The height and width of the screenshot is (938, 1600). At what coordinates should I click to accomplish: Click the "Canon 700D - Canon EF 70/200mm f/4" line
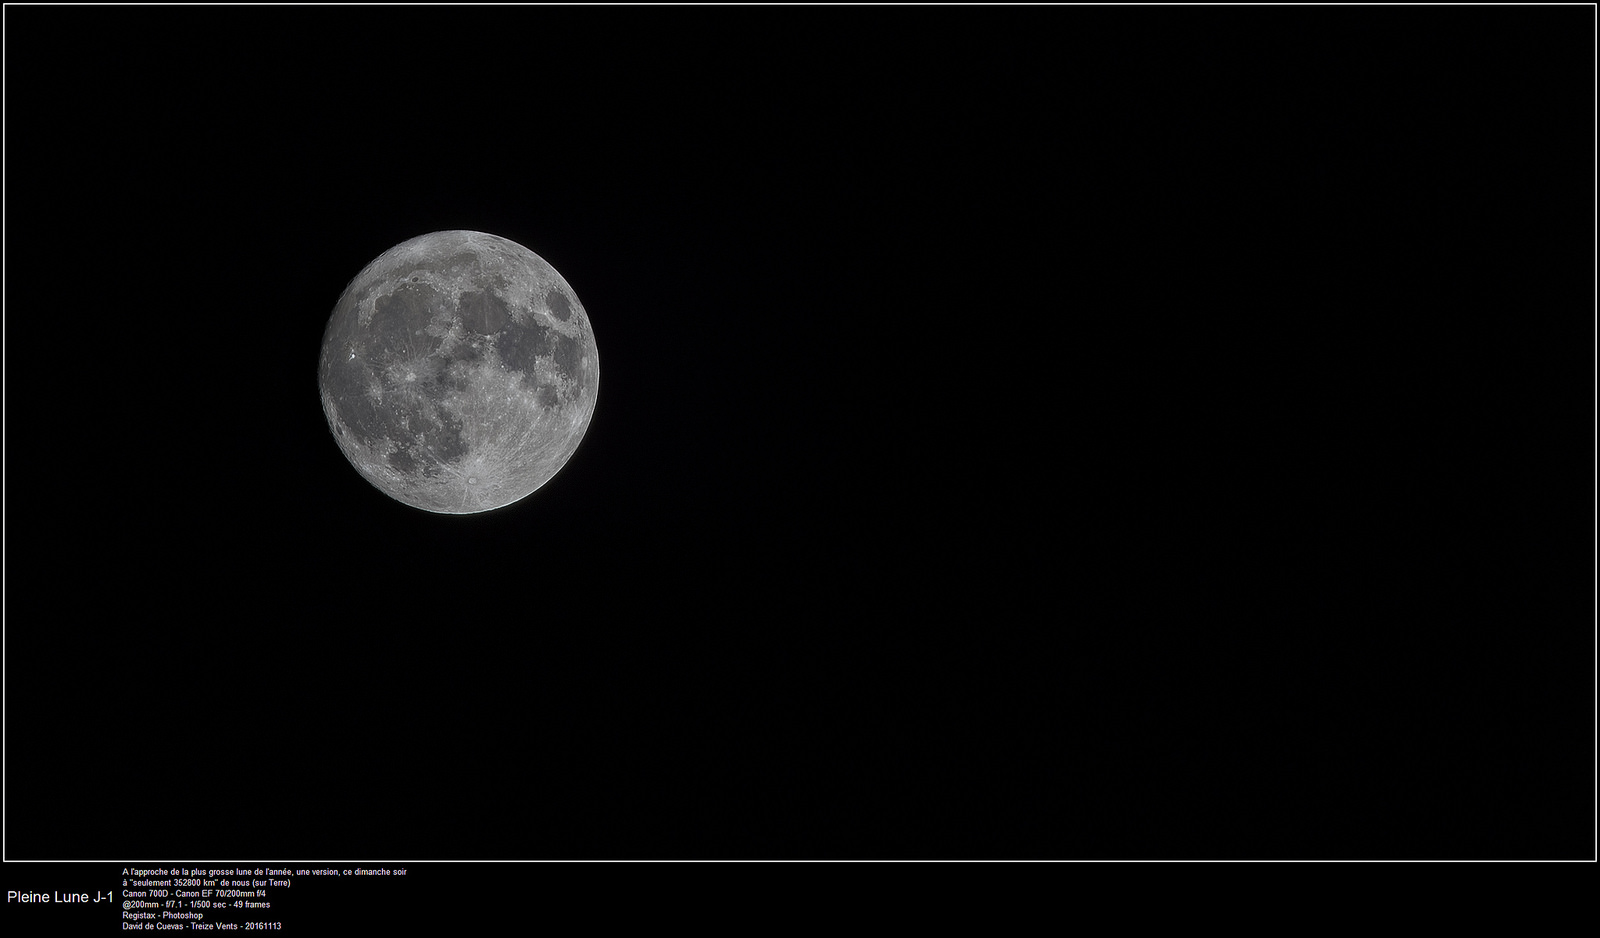(194, 894)
